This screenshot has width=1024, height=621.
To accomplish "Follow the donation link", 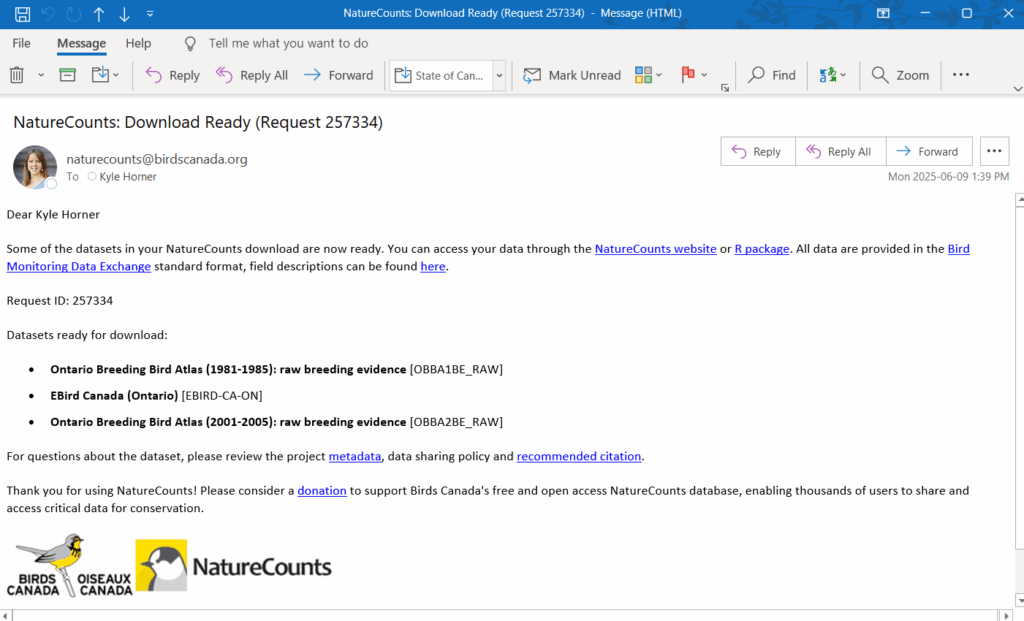I will click(322, 491).
